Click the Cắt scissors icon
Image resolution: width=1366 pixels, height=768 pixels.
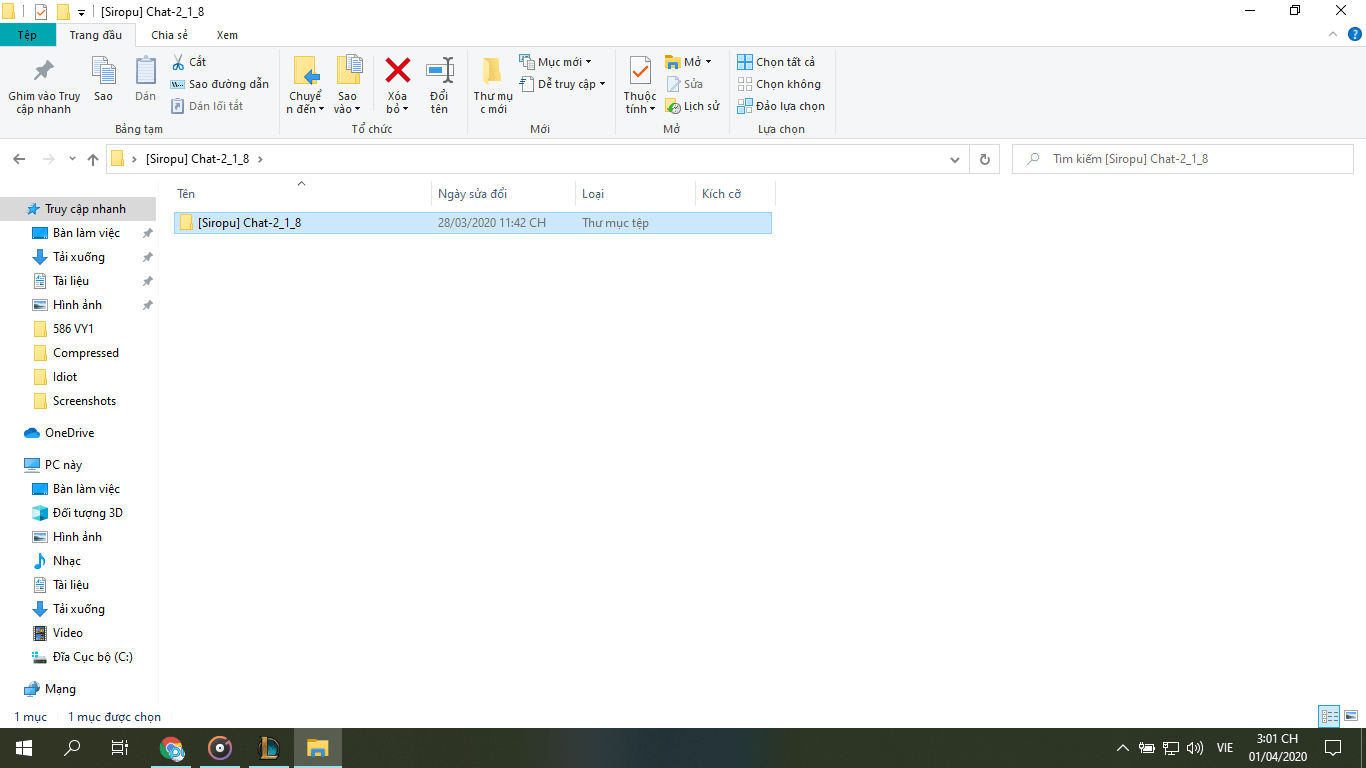click(x=179, y=62)
